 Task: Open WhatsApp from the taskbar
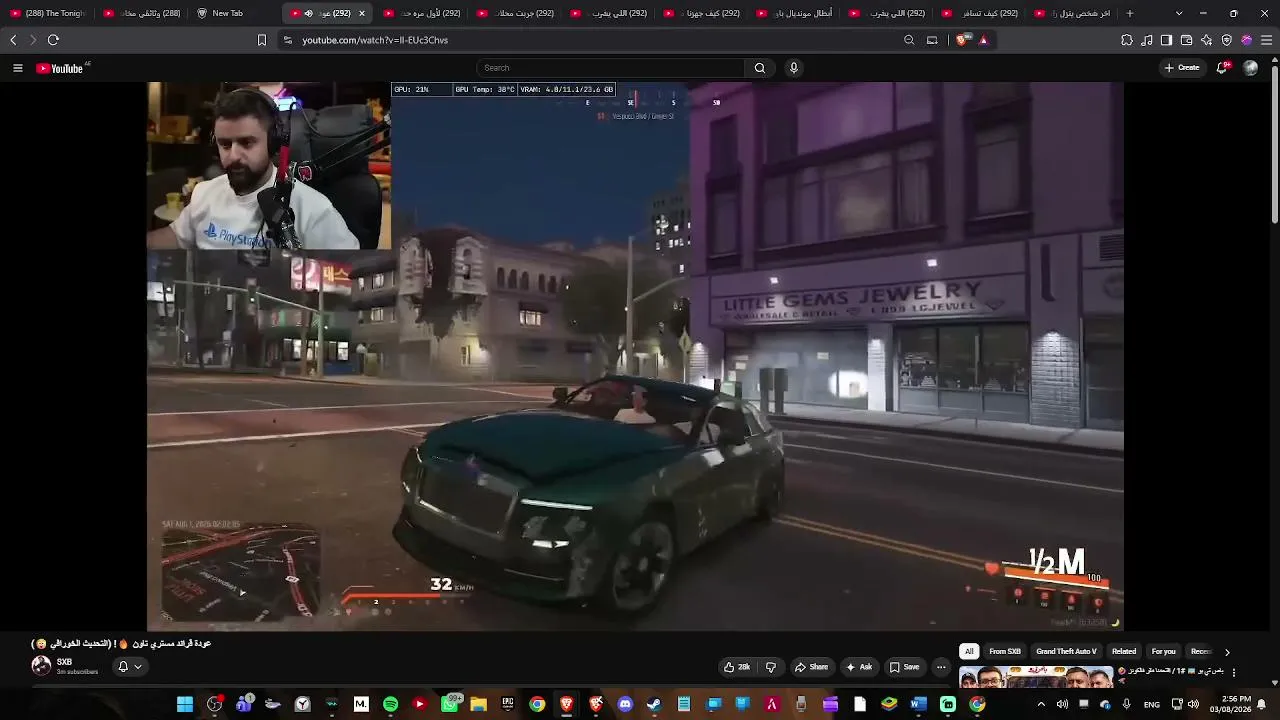[x=449, y=704]
